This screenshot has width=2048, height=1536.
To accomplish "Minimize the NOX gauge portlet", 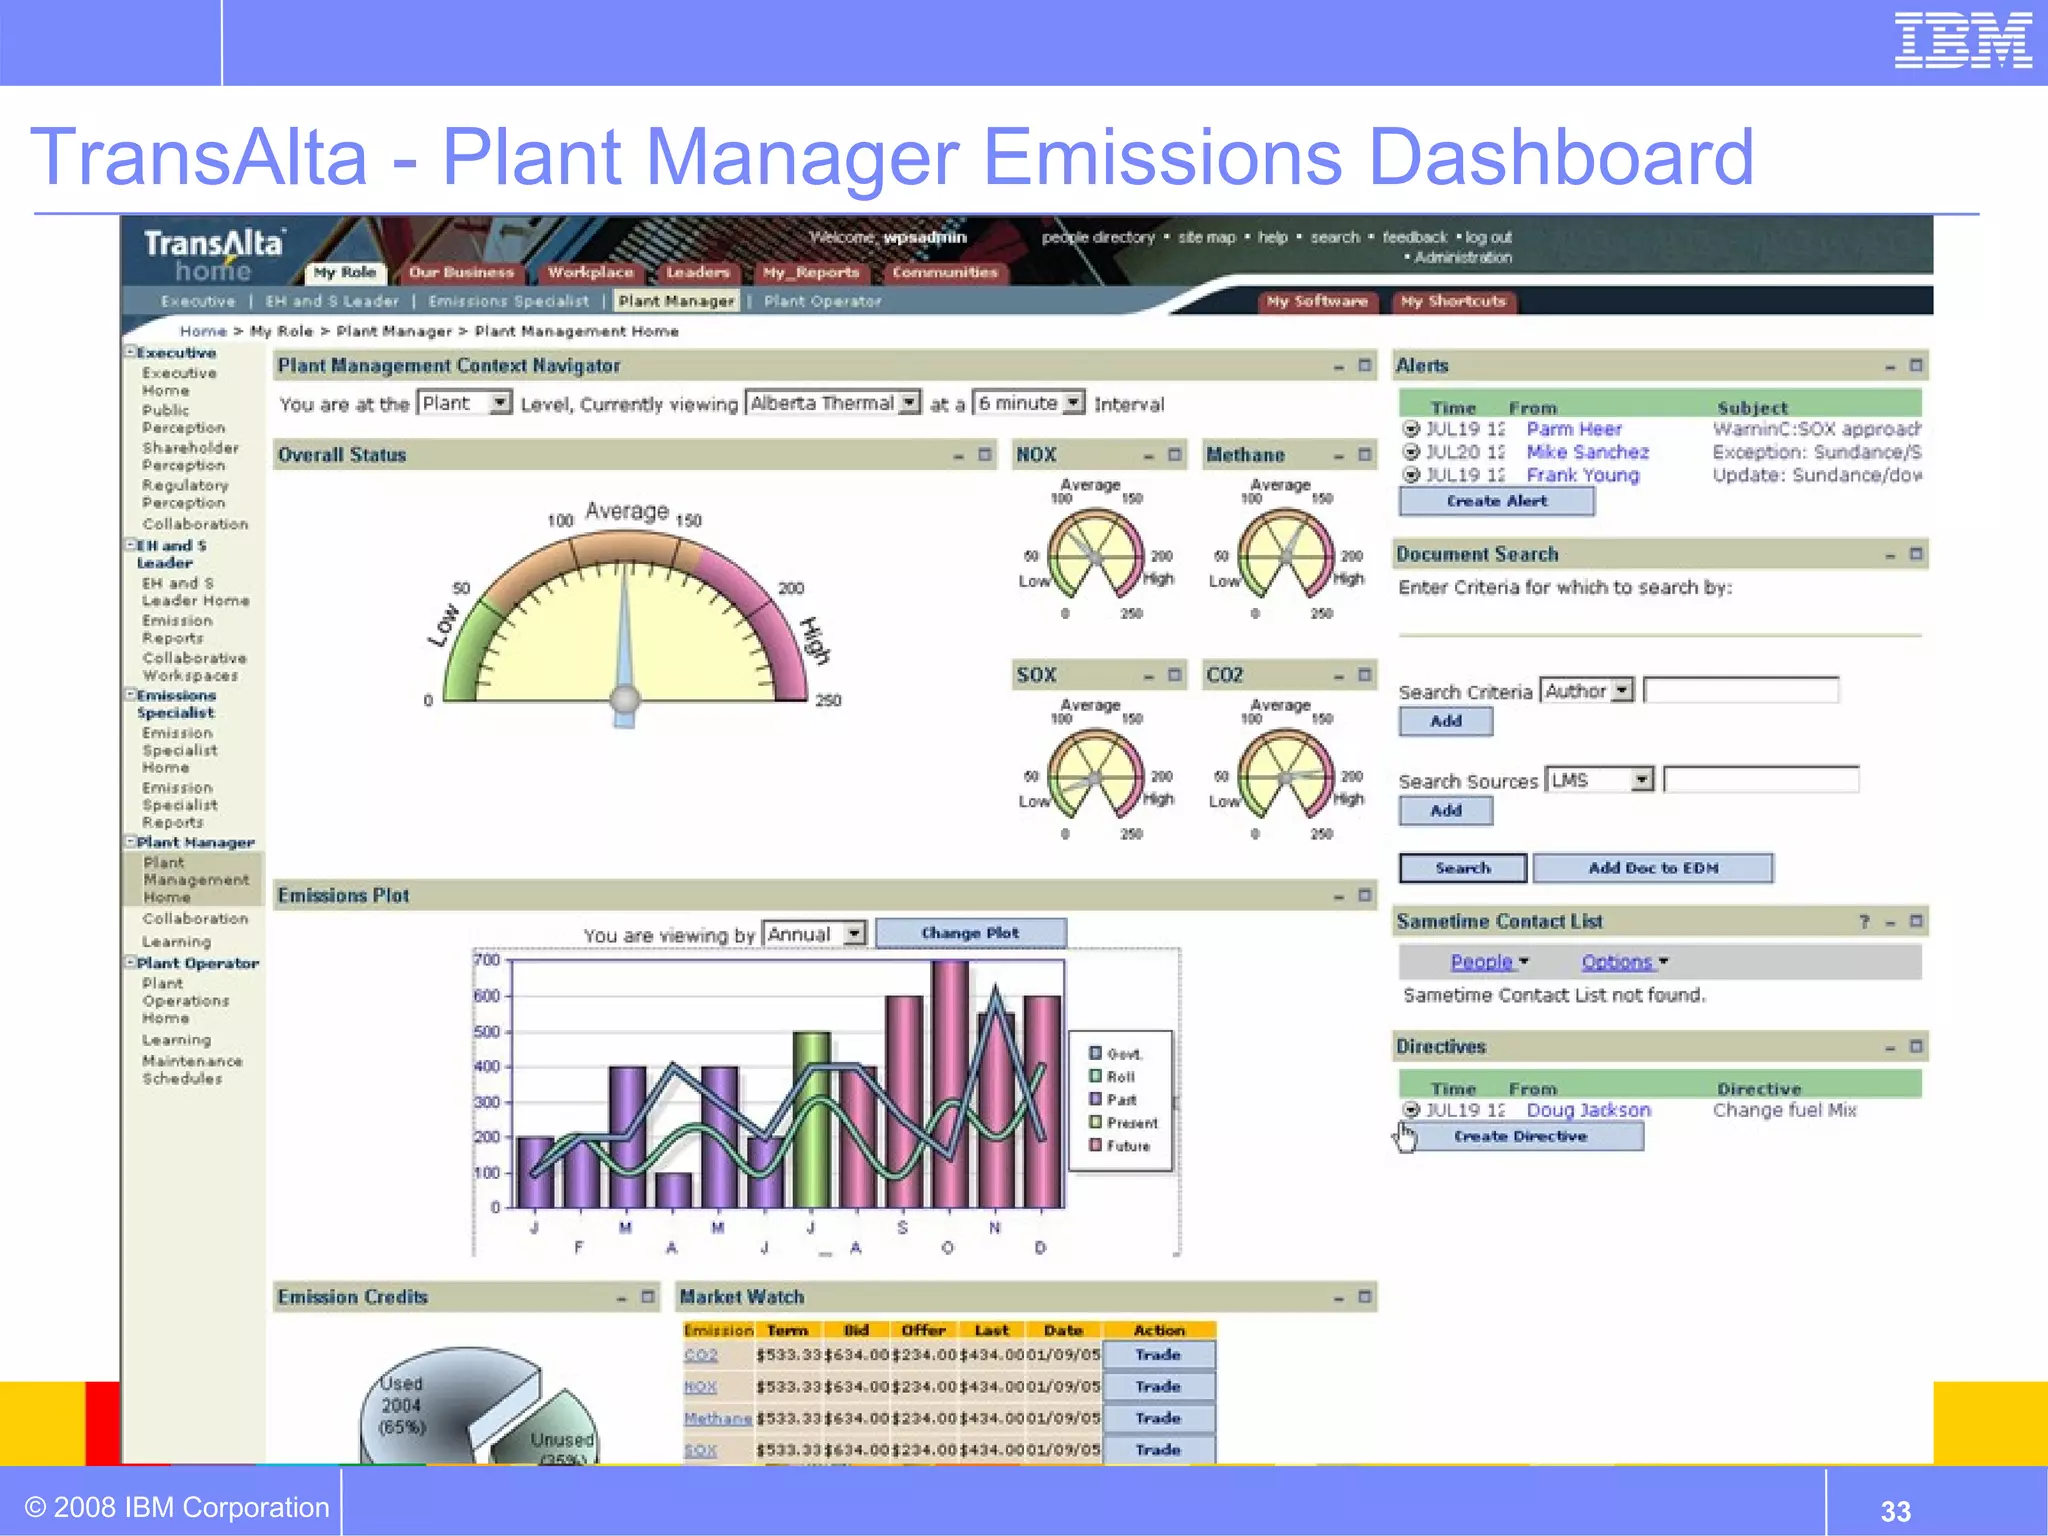I will 1149,456.
